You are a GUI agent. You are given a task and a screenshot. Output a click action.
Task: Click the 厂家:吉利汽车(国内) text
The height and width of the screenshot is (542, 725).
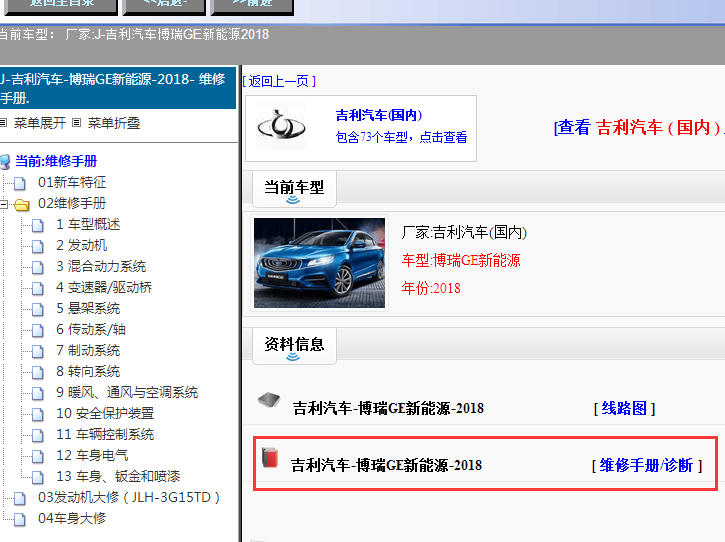(x=464, y=232)
